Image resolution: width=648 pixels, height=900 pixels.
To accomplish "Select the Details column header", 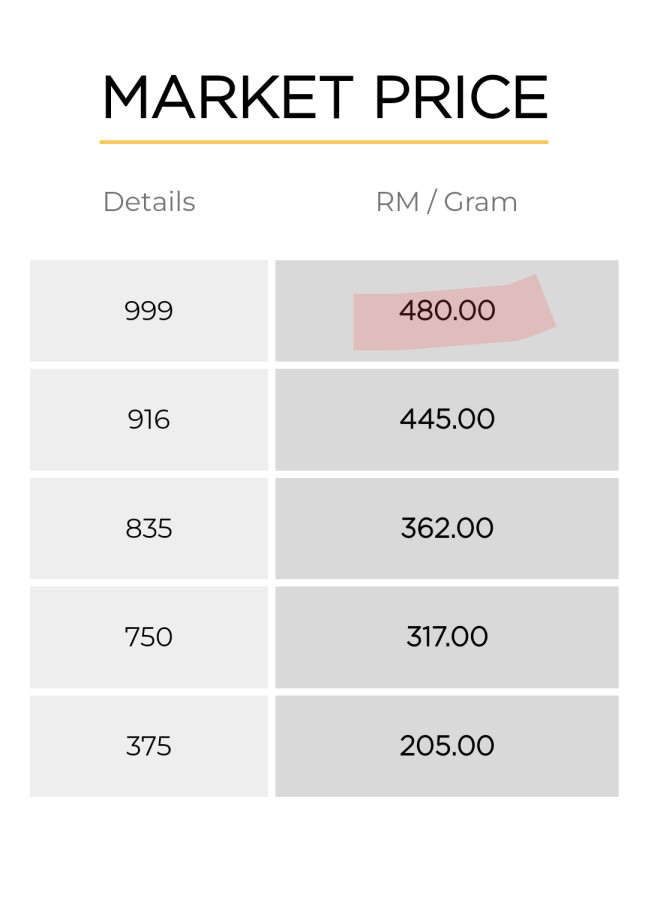I will coord(149,202).
